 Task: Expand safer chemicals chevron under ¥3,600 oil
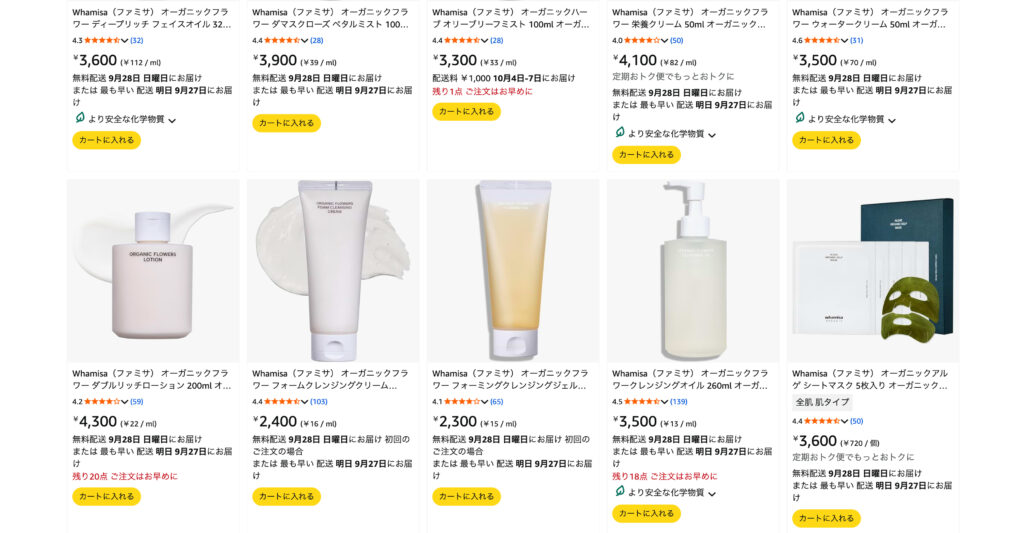click(172, 120)
